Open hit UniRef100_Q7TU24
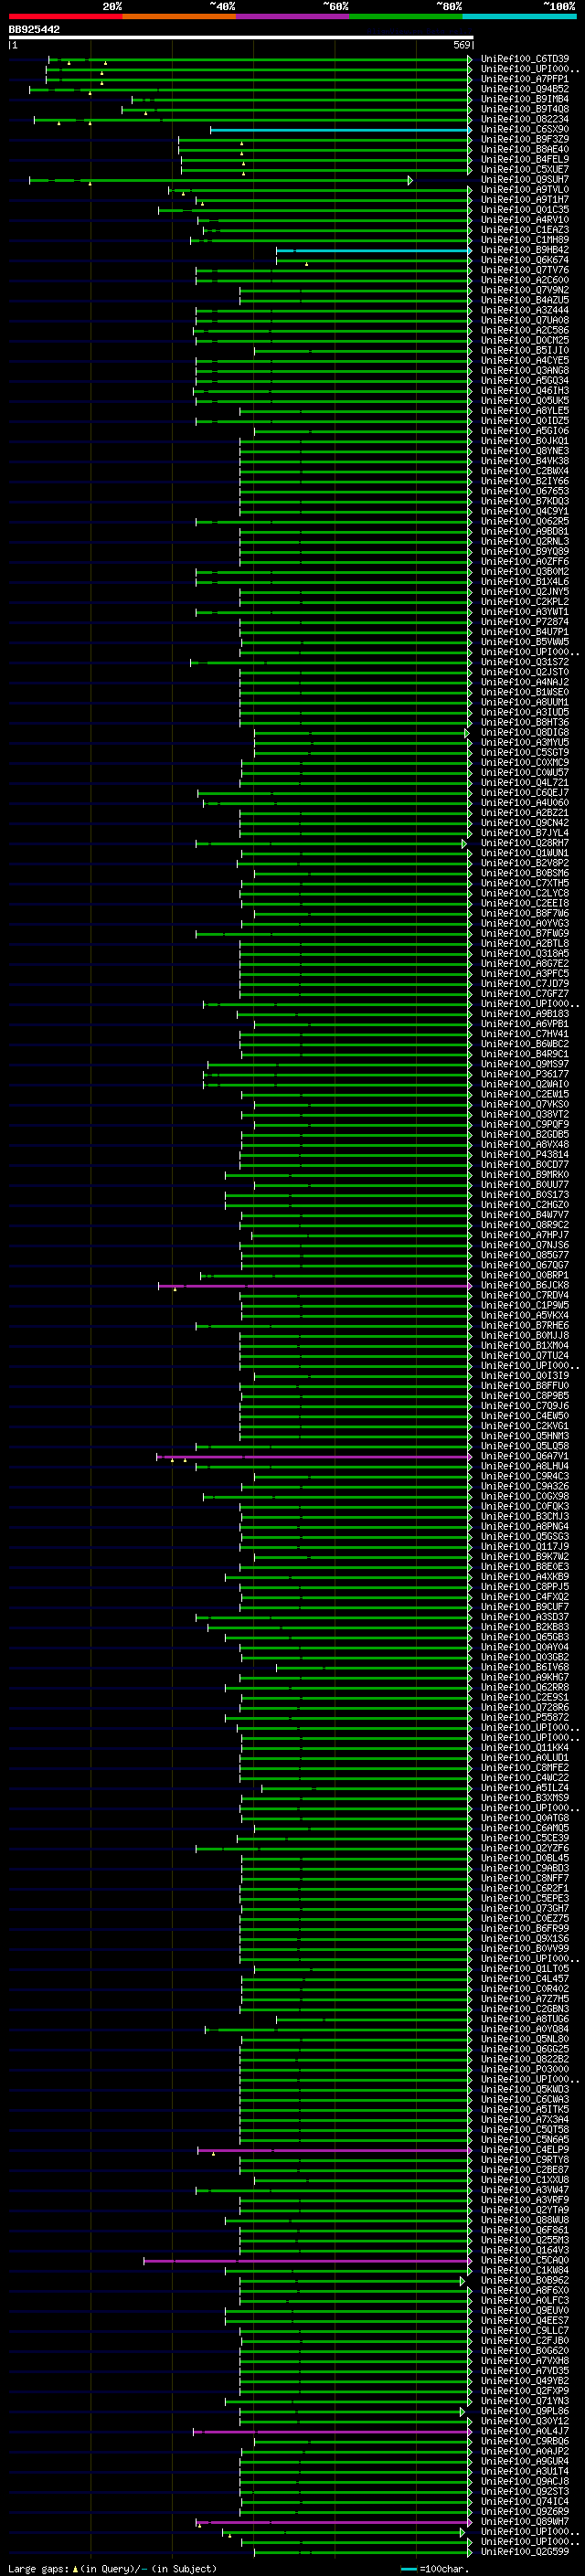 click(x=525, y=1357)
